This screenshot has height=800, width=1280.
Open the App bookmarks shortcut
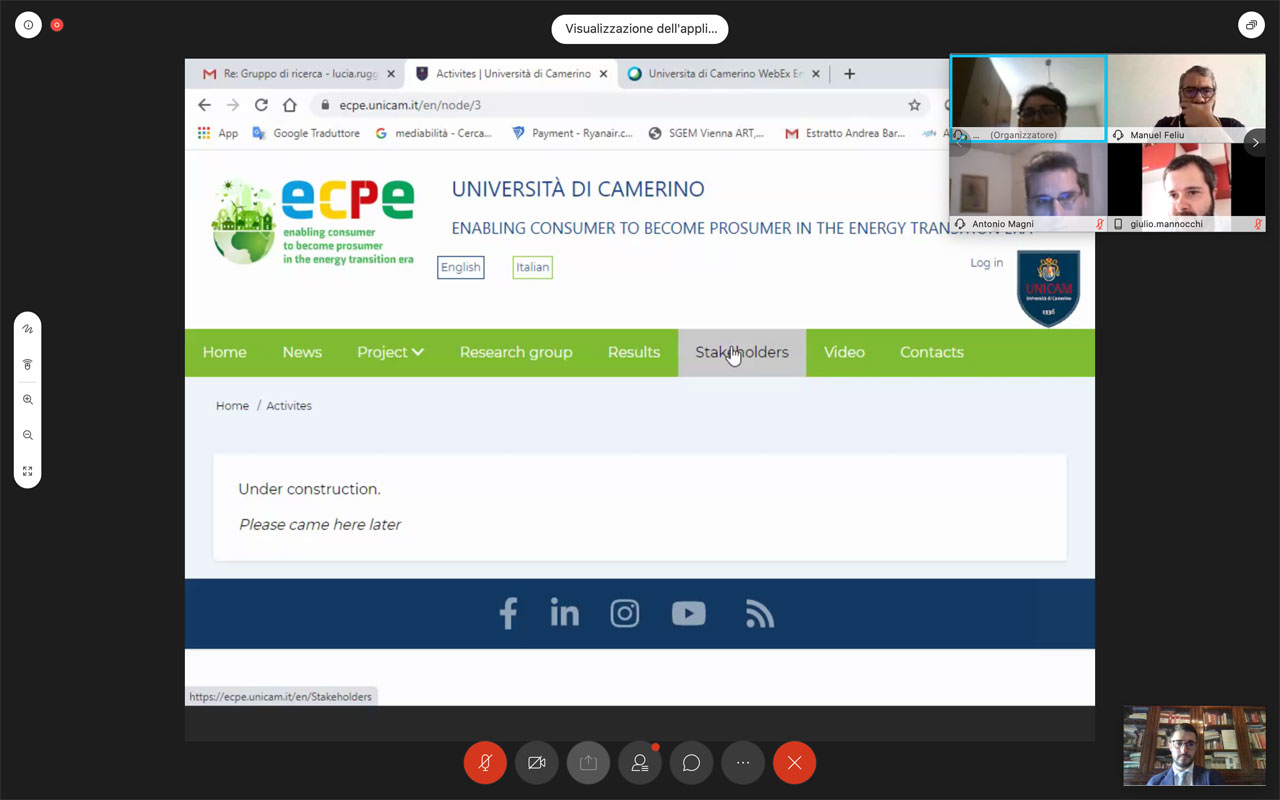click(x=218, y=133)
